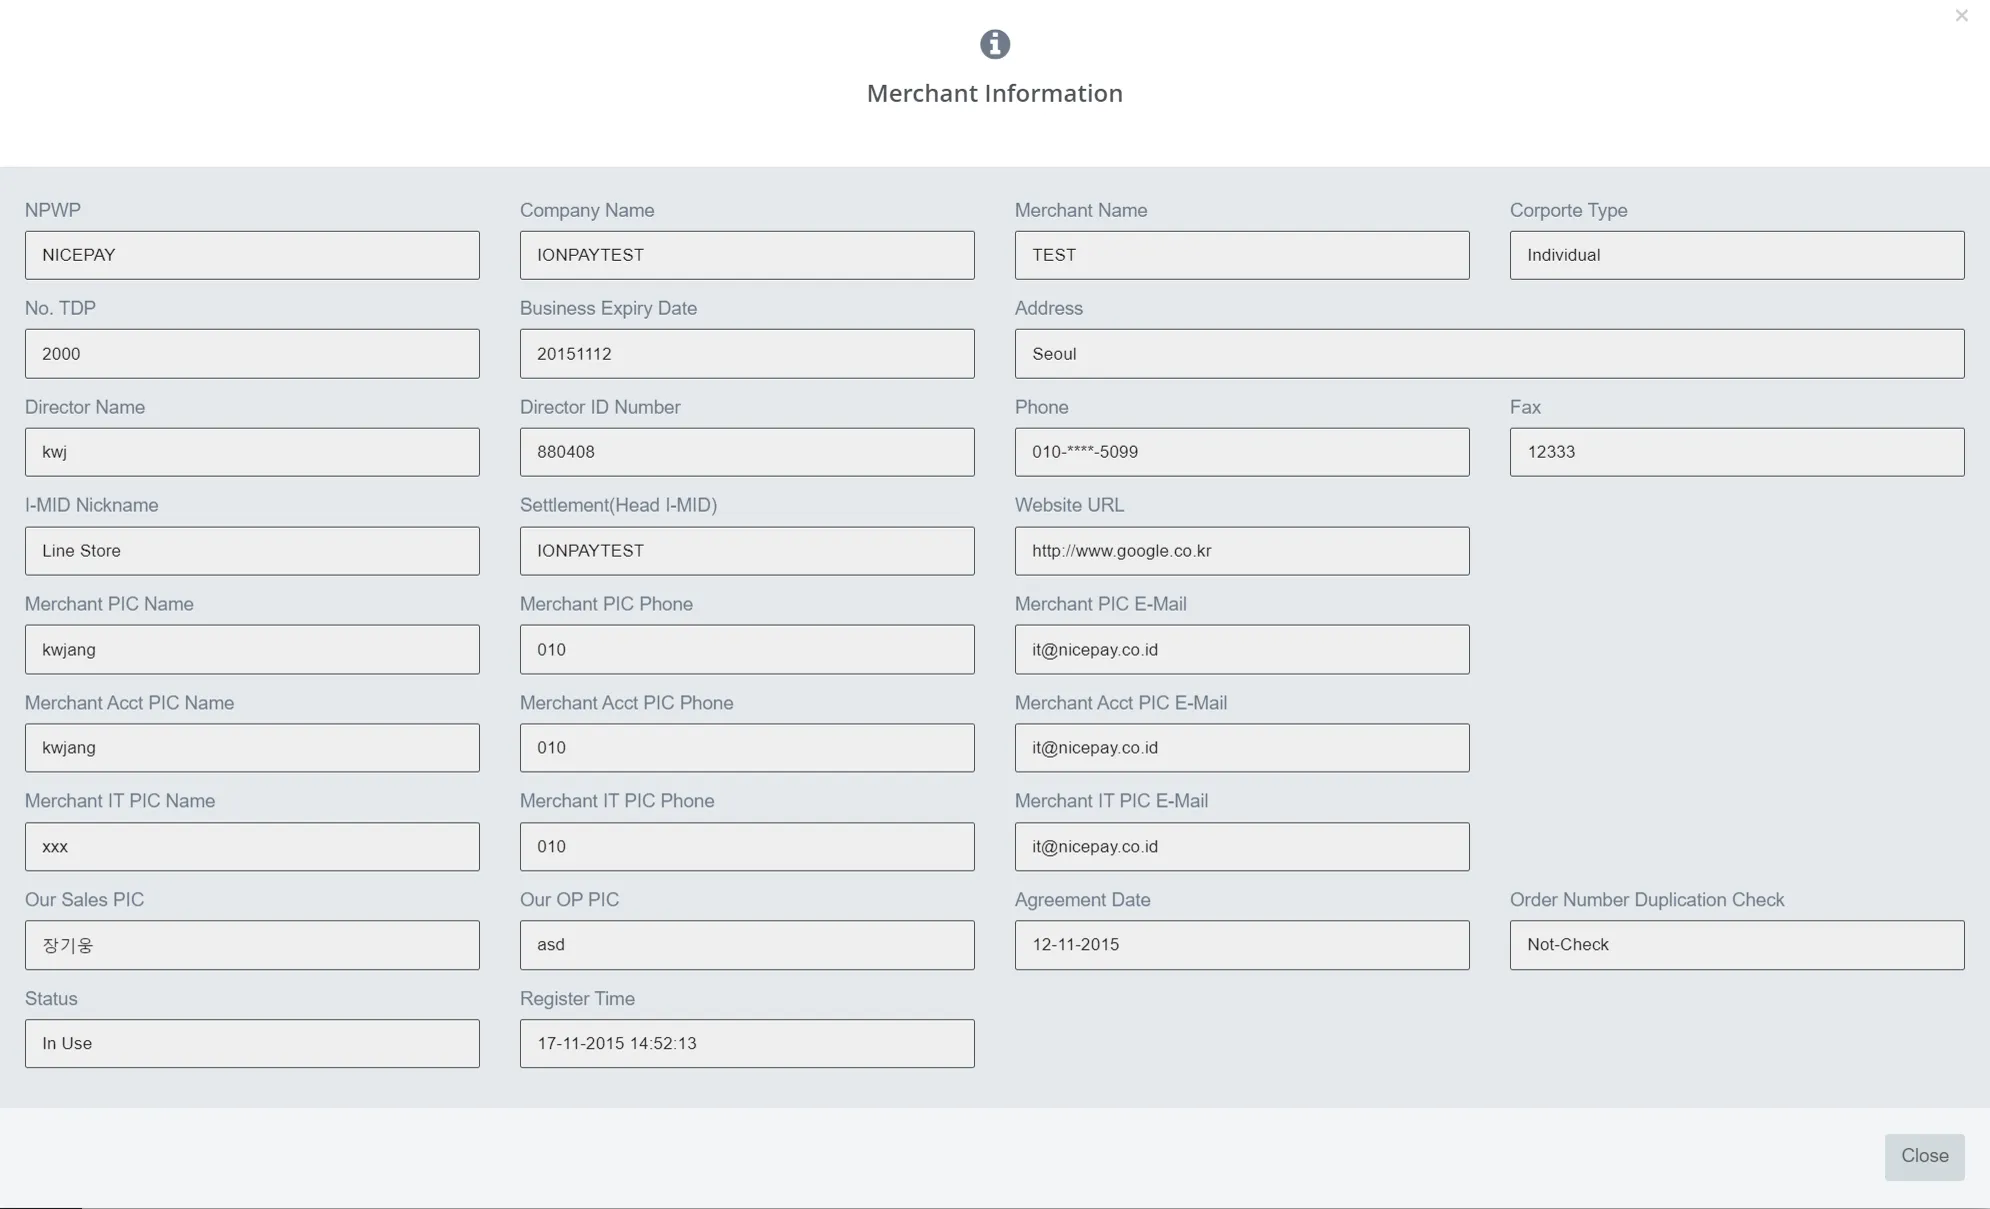The width and height of the screenshot is (1990, 1209).
Task: Click the Address field showing Seoul
Action: [x=1490, y=352]
